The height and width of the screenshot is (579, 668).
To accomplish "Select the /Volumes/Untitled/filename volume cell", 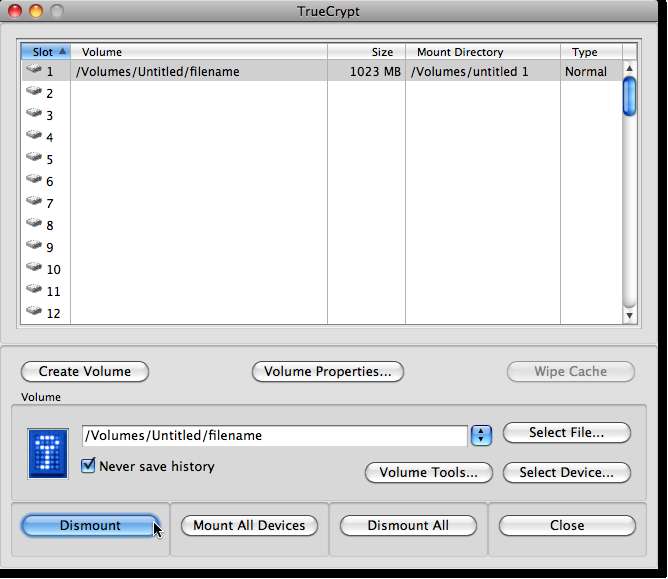I will [199, 71].
